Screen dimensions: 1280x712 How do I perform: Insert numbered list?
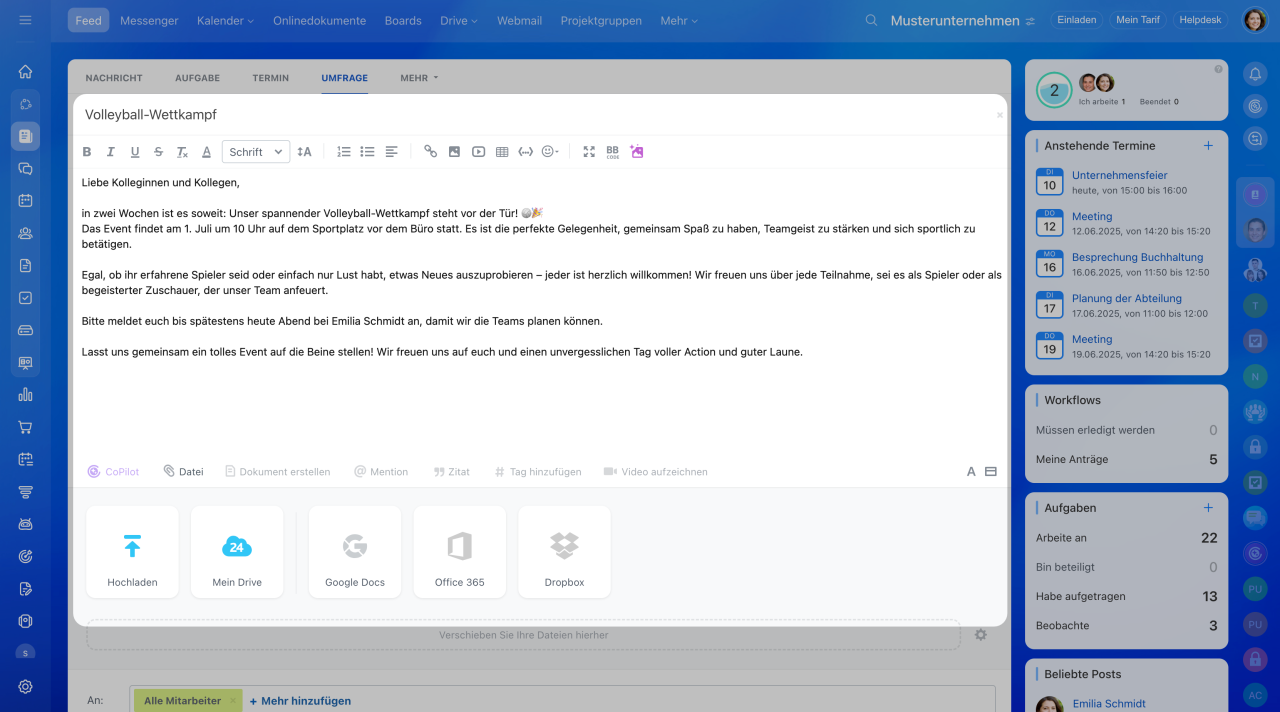point(344,152)
